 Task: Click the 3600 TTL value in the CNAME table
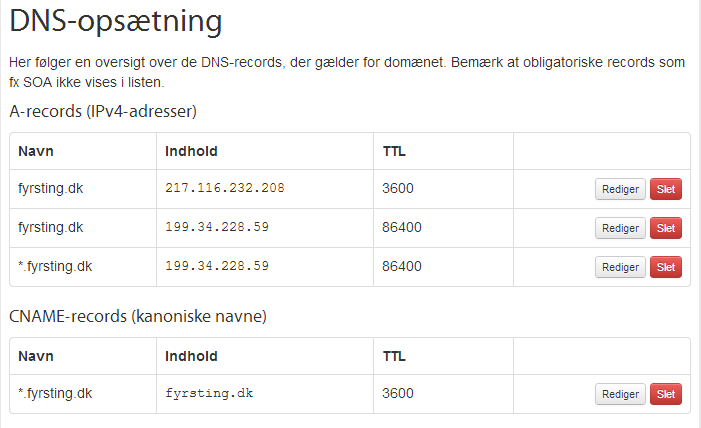[x=398, y=394]
